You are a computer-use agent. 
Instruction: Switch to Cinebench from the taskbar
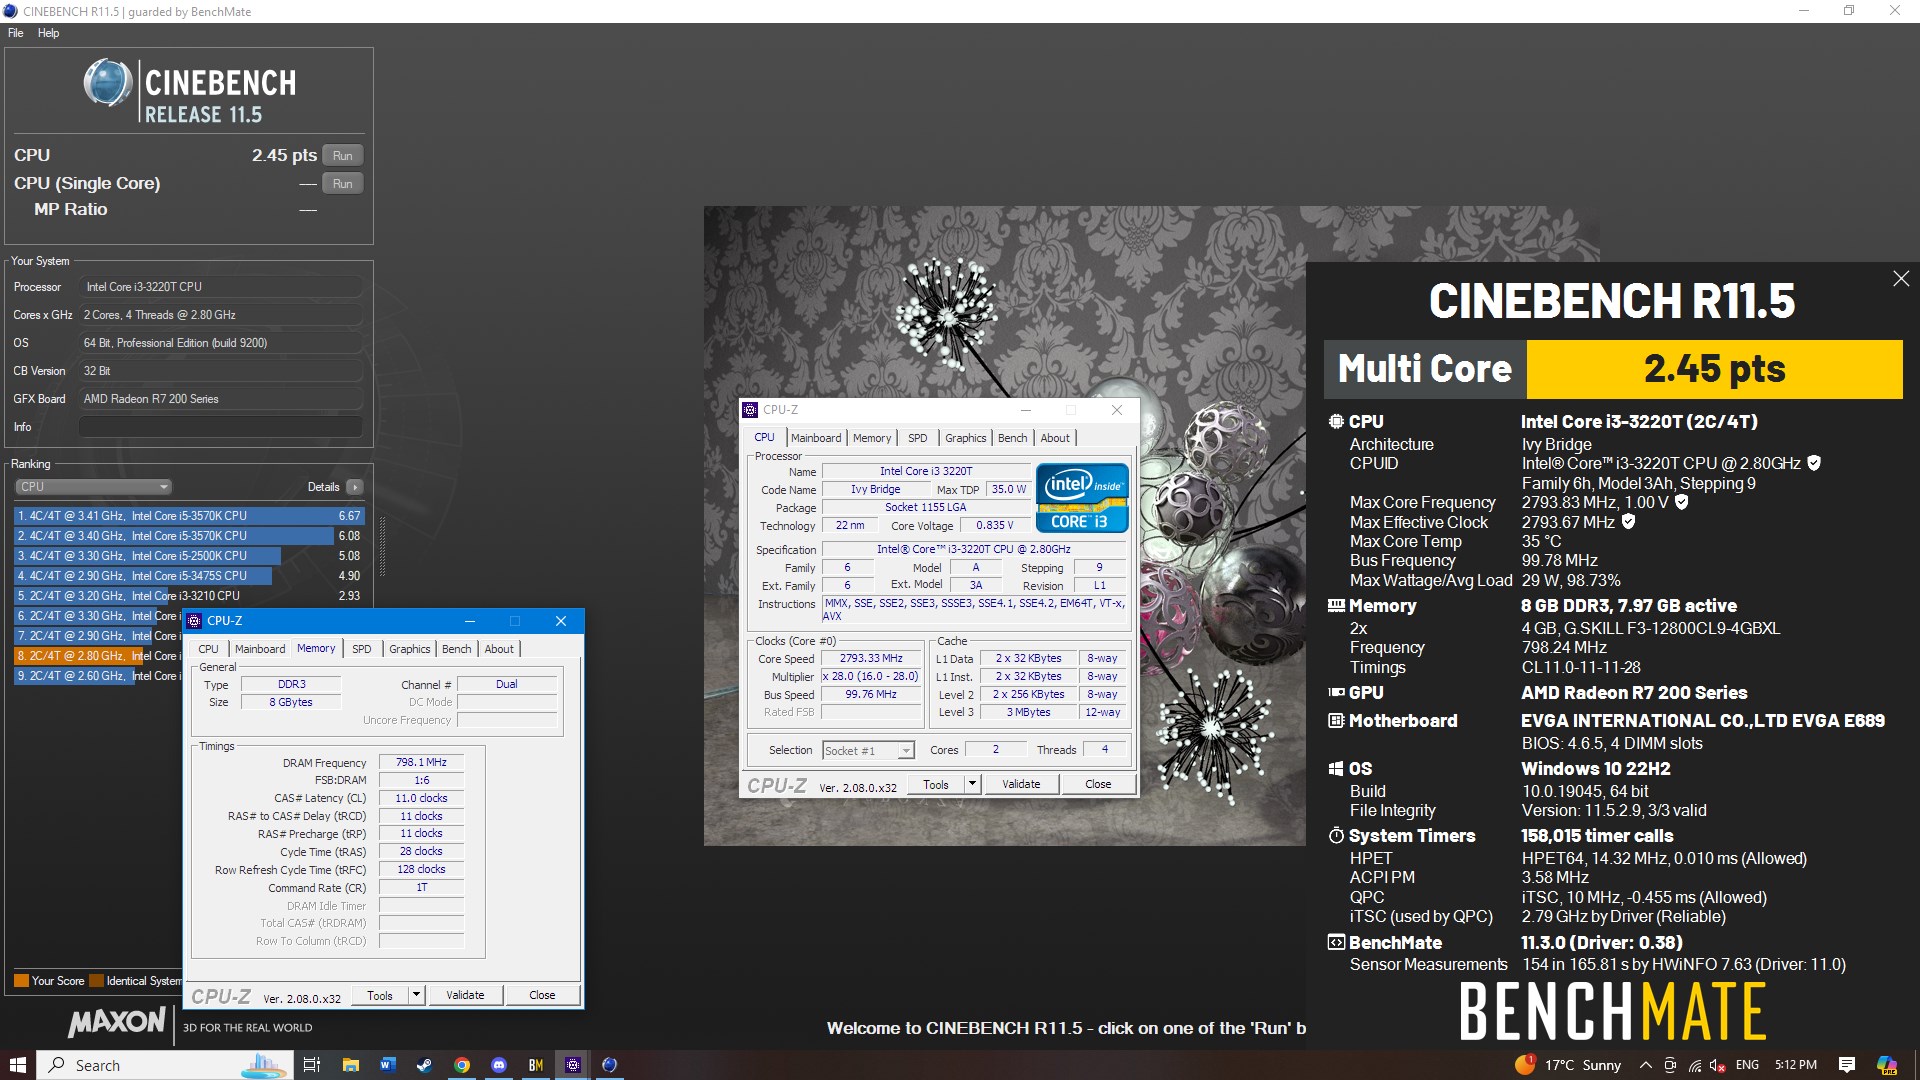(609, 1065)
